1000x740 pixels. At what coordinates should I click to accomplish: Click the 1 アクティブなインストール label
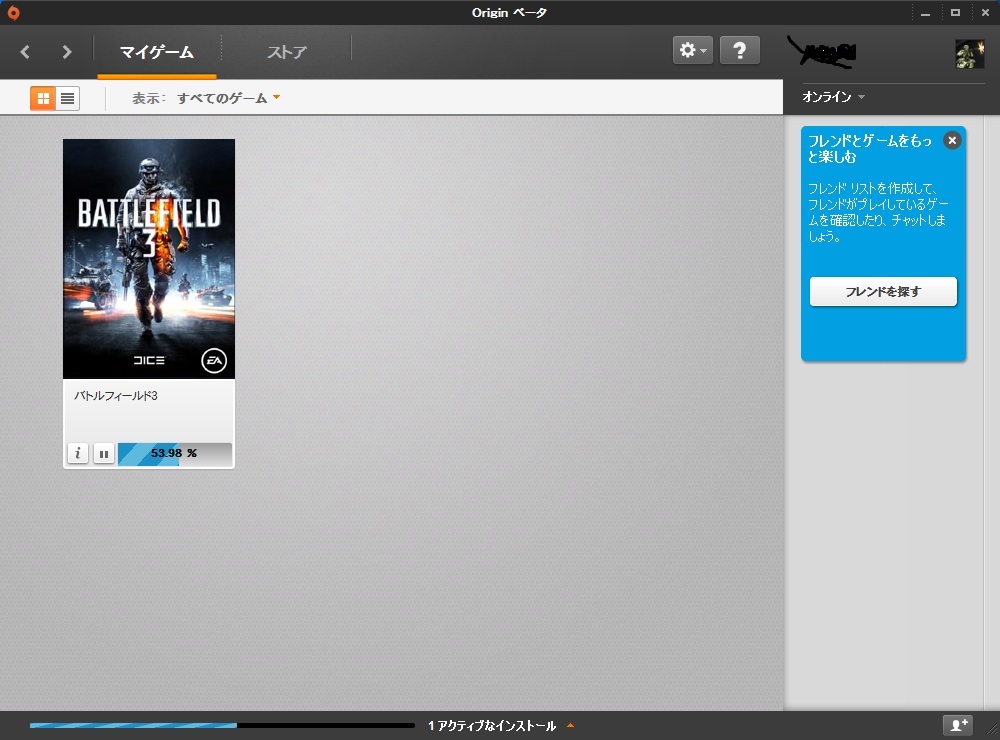pos(492,725)
